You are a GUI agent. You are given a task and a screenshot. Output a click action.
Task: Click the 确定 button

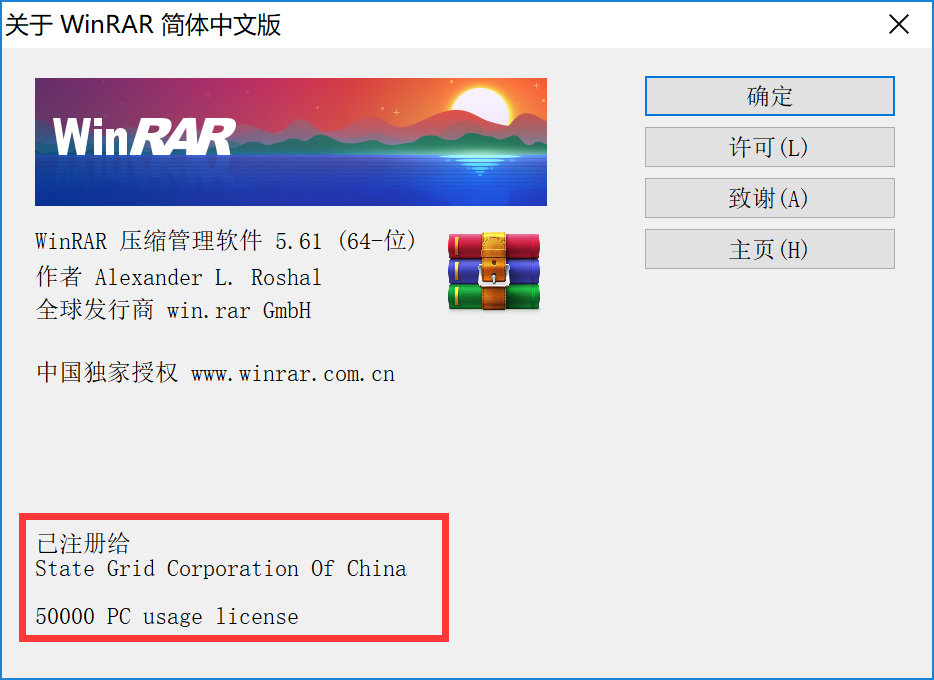tap(770, 96)
